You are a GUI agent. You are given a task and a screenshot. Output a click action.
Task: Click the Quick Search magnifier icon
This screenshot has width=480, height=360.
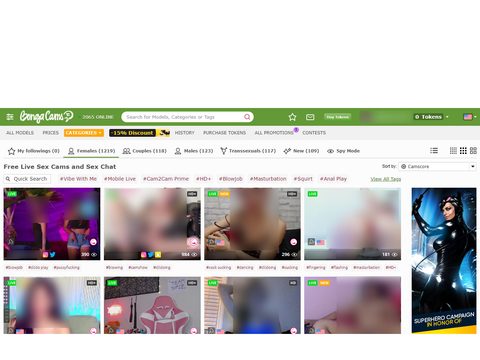click(8, 179)
